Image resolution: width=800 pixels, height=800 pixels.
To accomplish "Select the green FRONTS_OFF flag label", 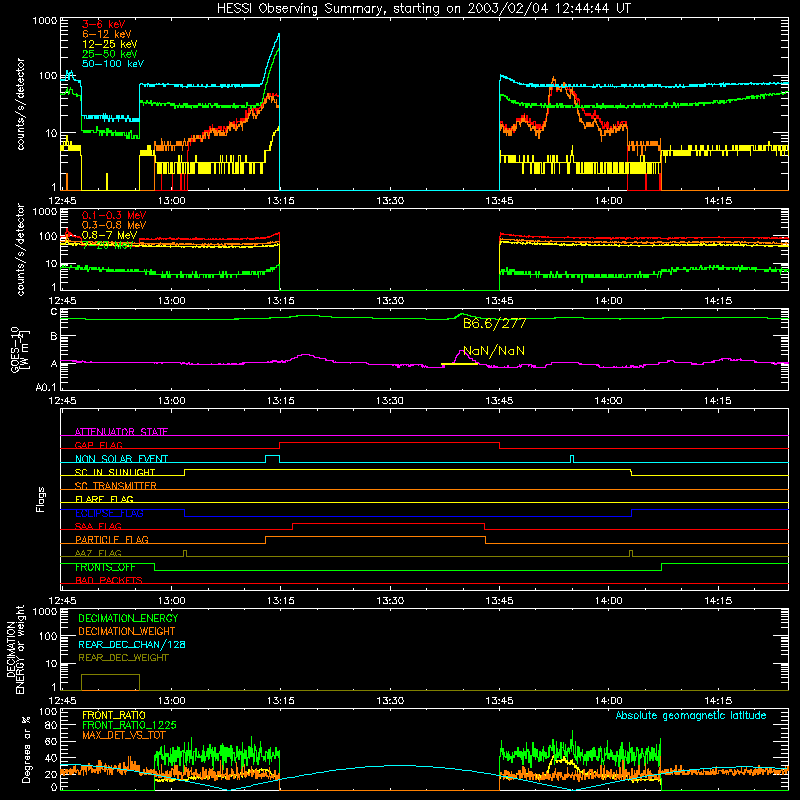I will (x=105, y=567).
